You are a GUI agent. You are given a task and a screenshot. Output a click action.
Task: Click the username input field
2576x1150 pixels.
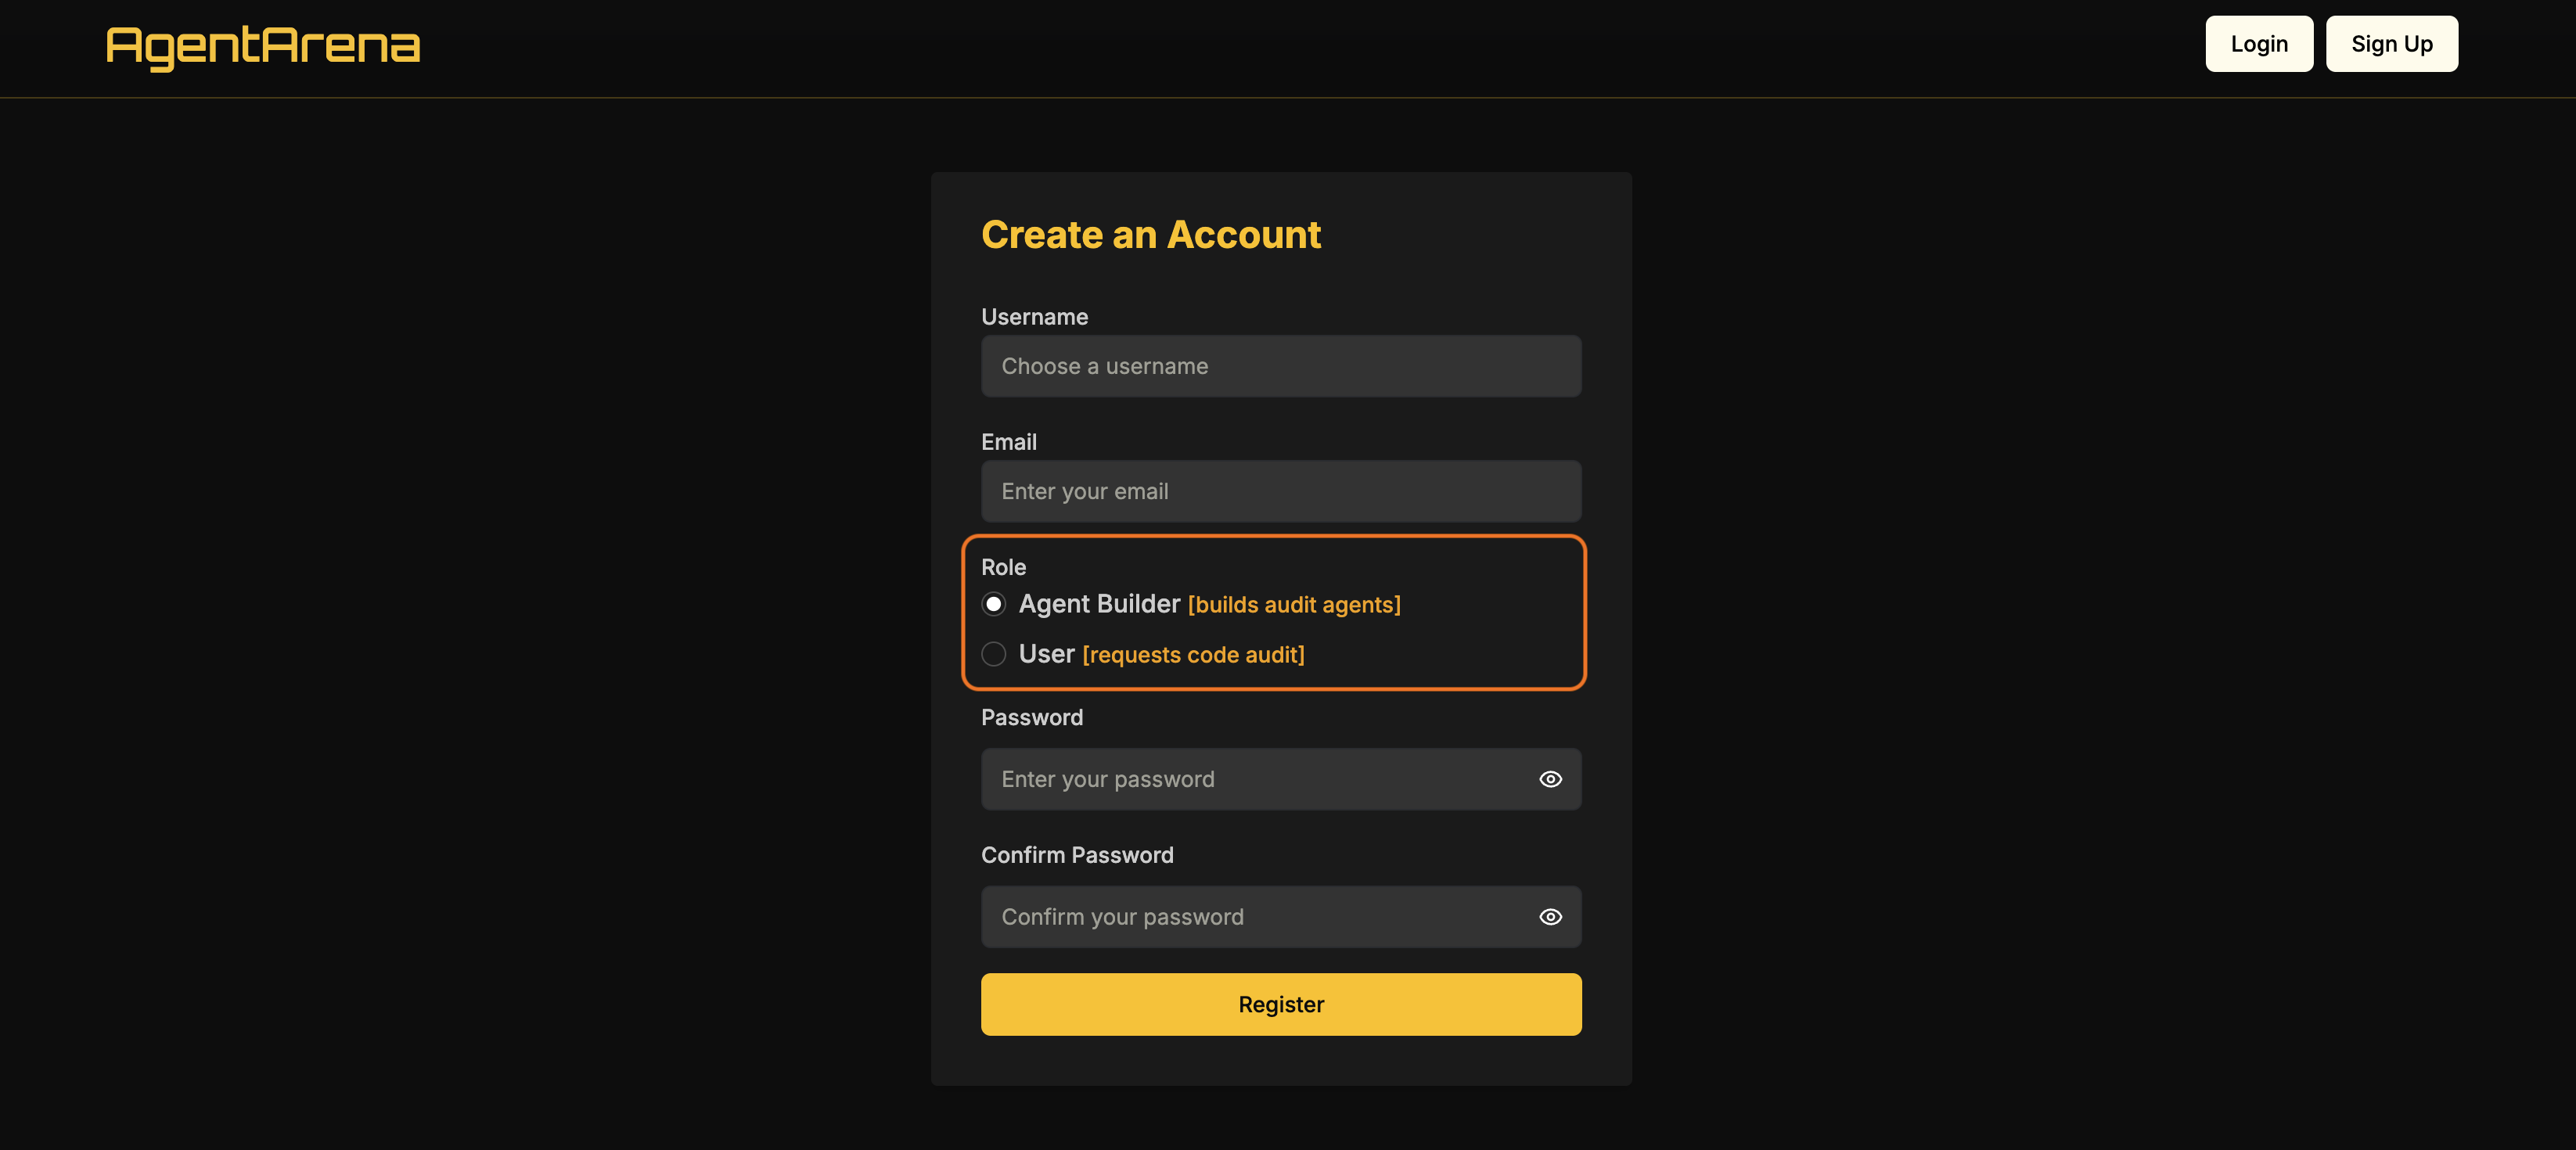coord(1281,366)
